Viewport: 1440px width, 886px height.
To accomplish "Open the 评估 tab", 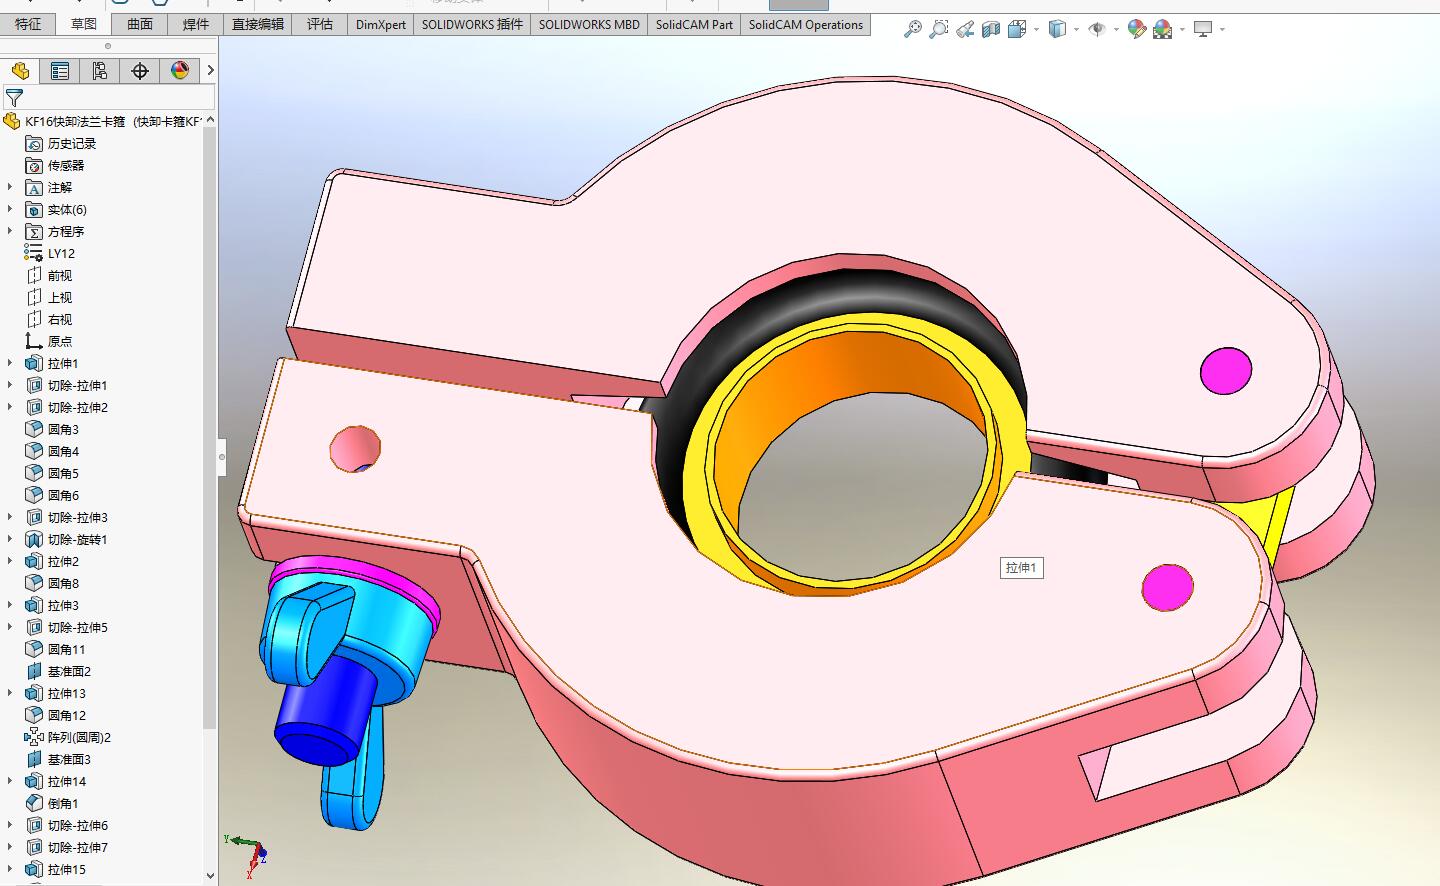I will point(320,24).
